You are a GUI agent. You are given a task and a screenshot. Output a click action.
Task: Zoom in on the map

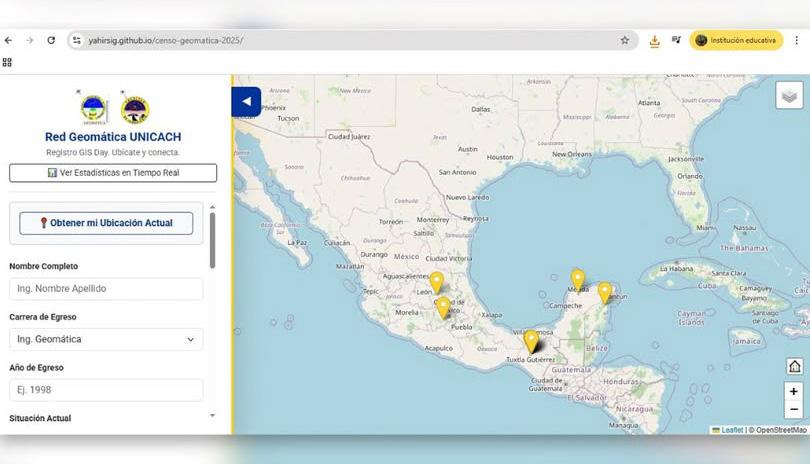793,392
